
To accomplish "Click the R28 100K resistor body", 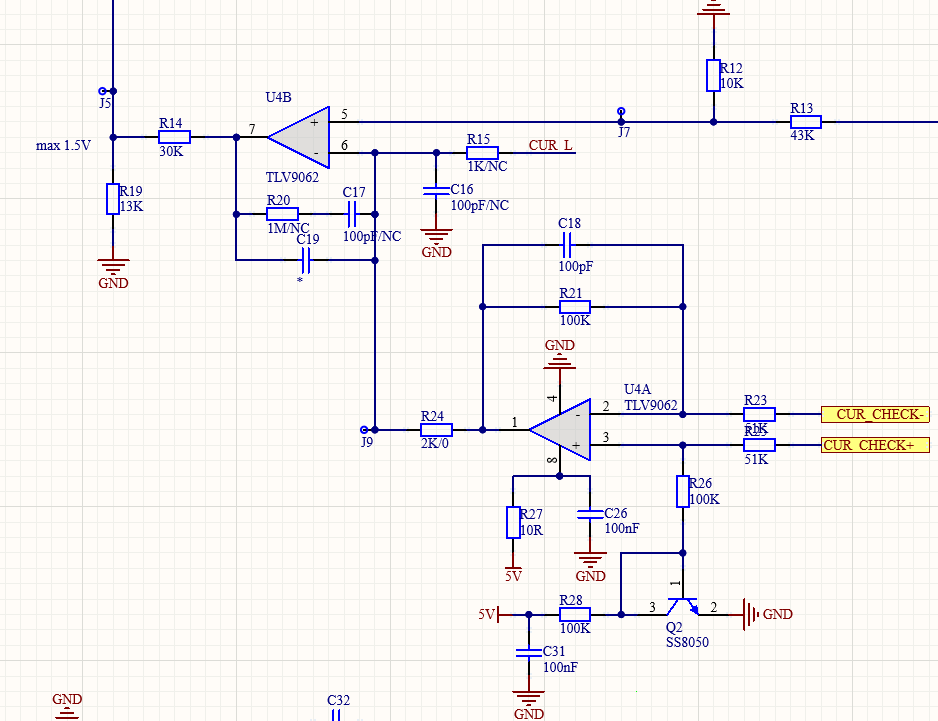I will pyautogui.click(x=574, y=614).
